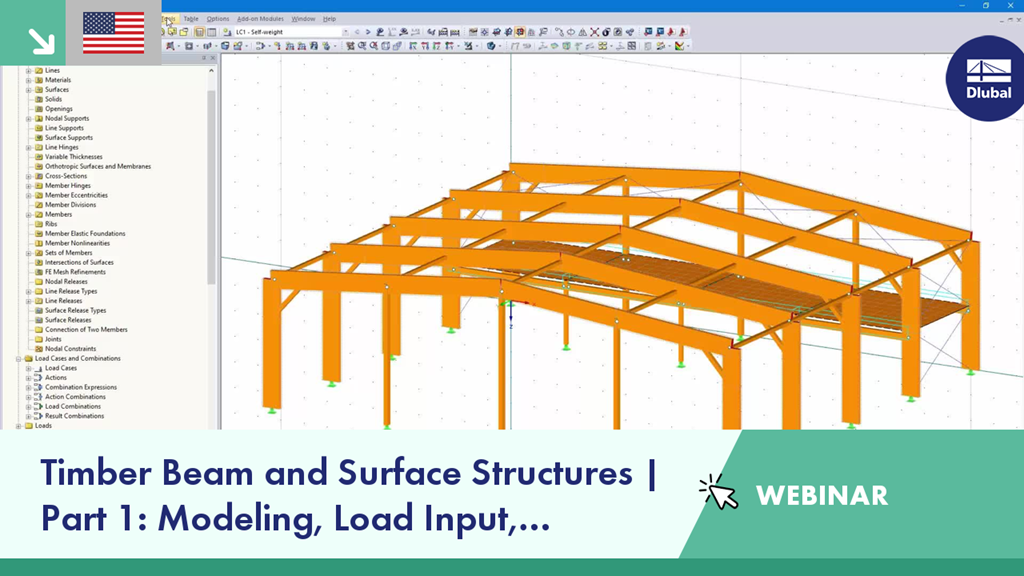Select 'Member Elastic Foundations' tree item
This screenshot has height=576, width=1024.
tap(85, 234)
